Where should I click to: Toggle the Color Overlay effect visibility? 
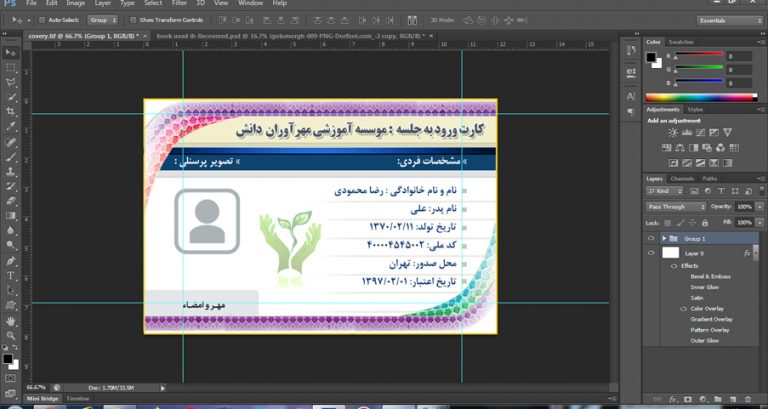pyautogui.click(x=684, y=309)
